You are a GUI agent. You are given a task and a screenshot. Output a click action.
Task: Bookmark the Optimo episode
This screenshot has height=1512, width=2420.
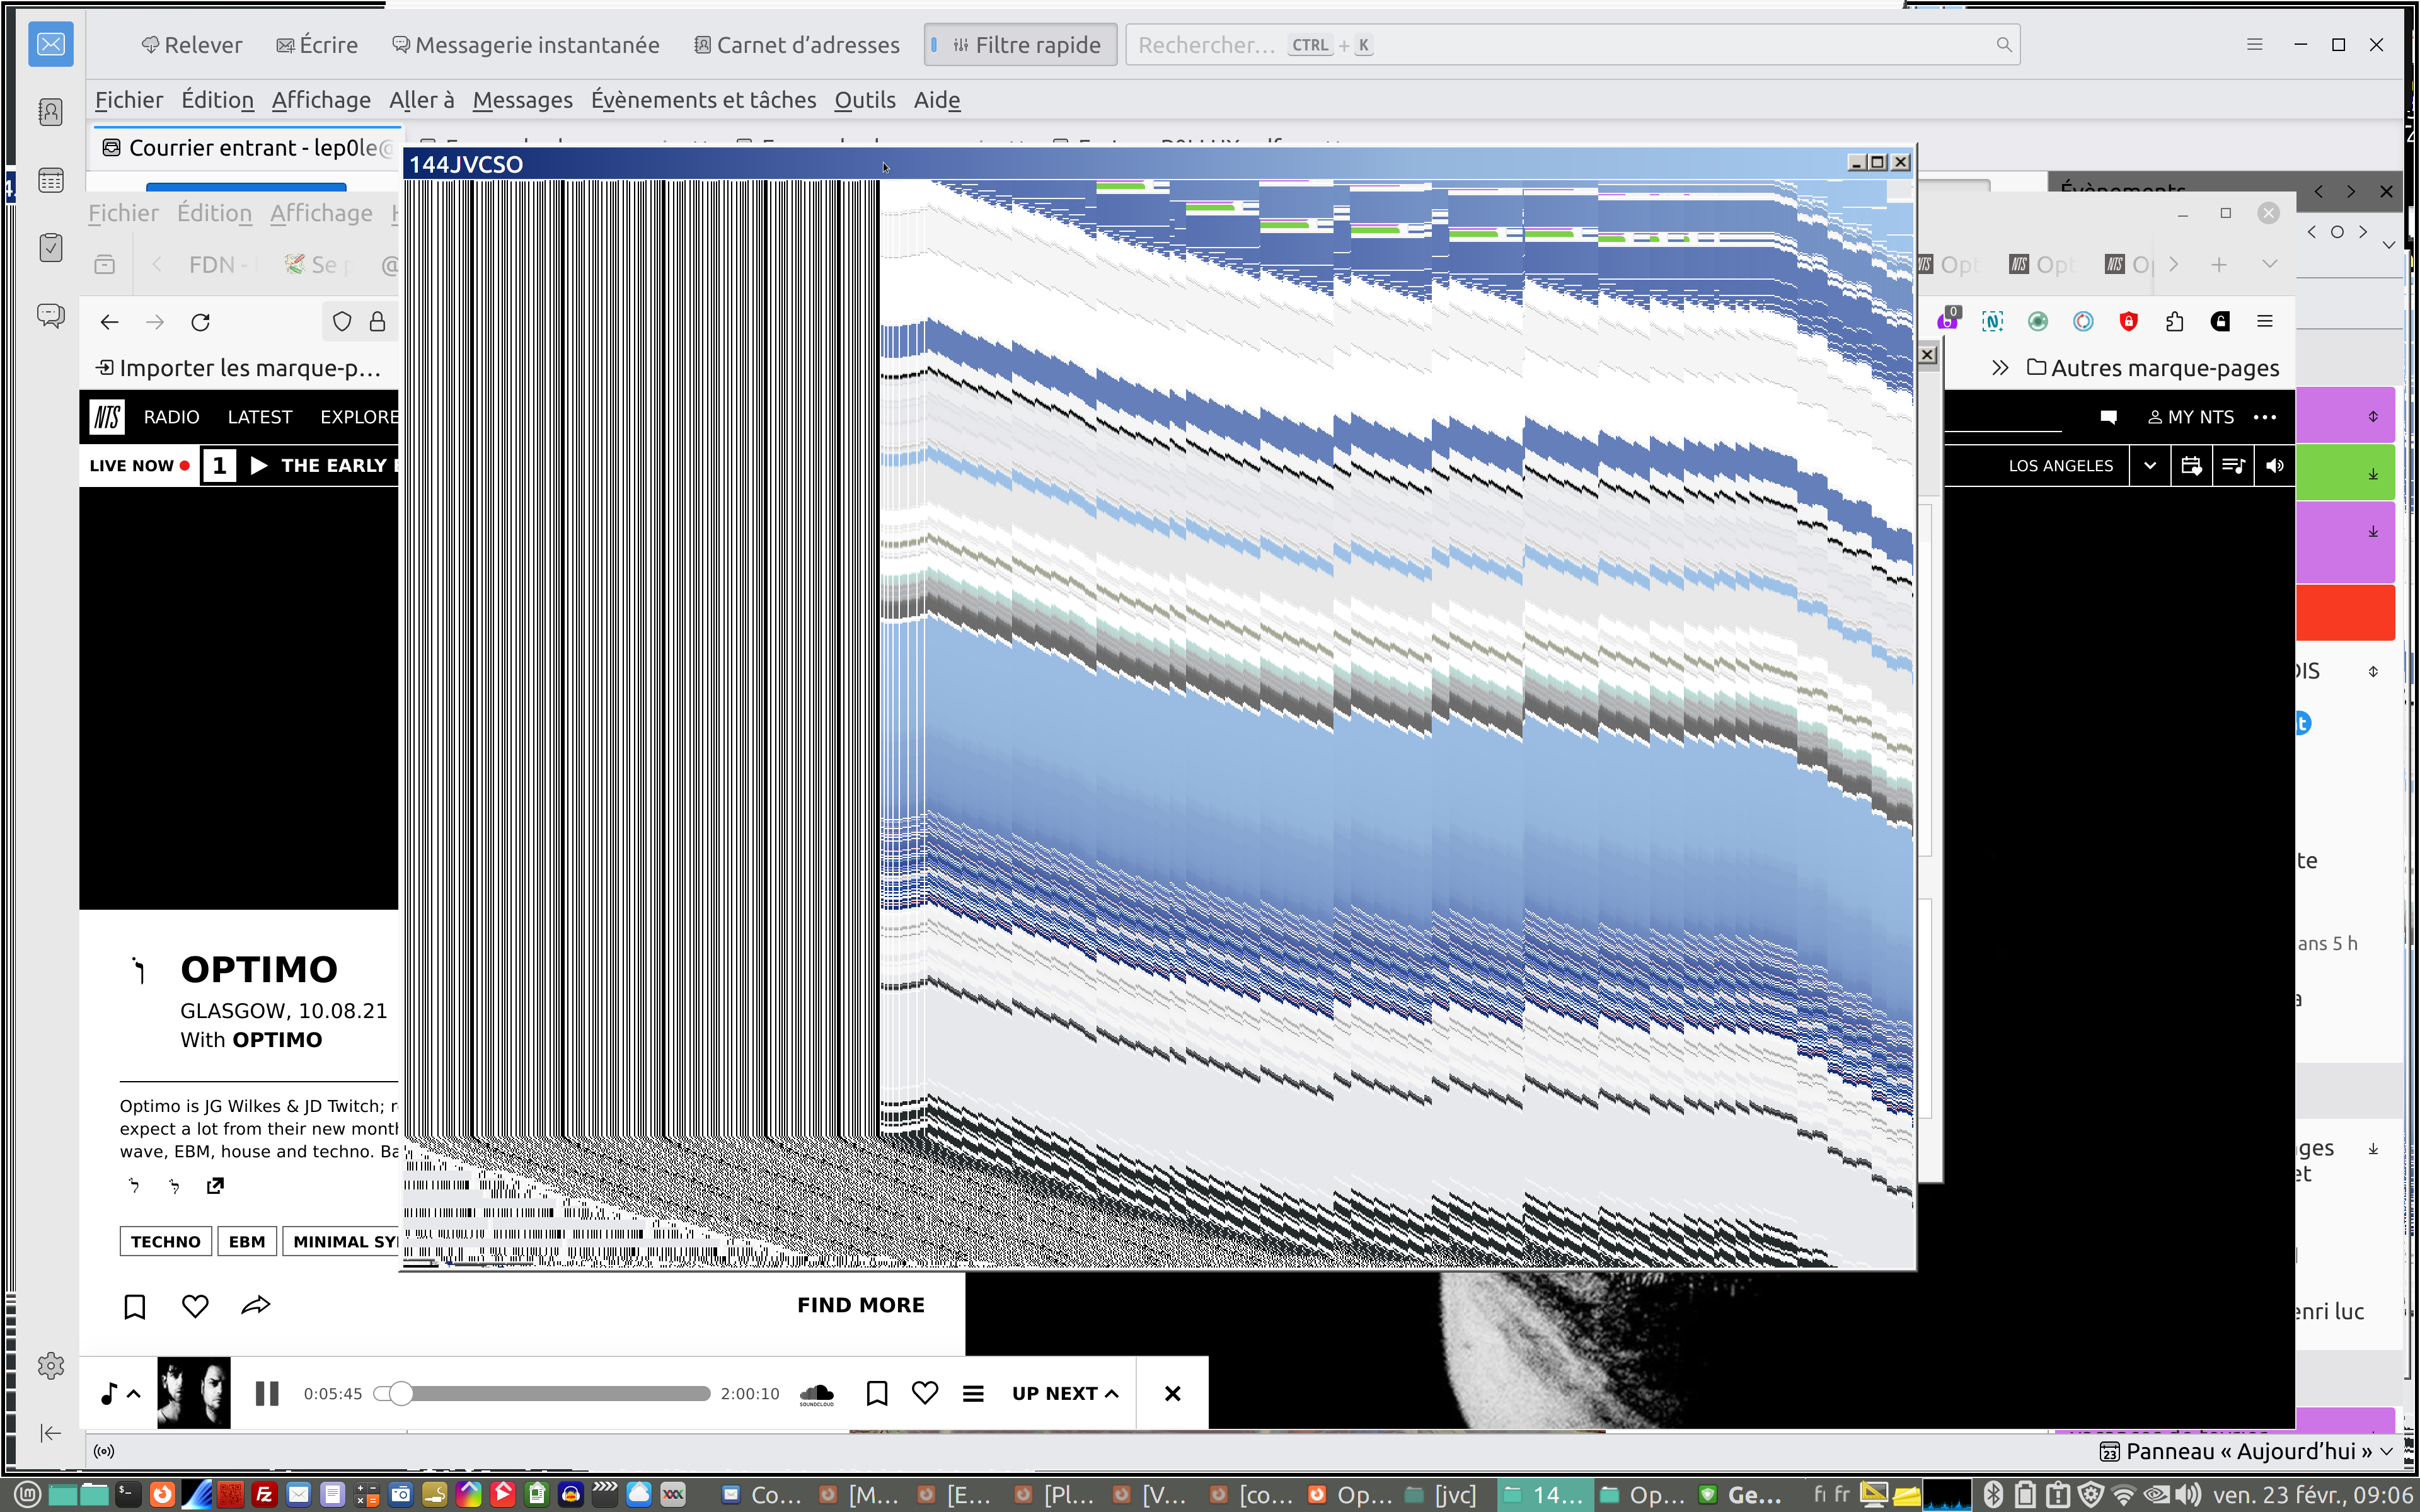point(134,1306)
